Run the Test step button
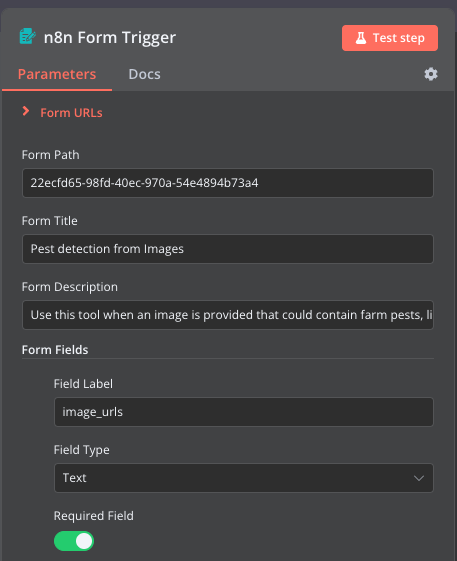The width and height of the screenshot is (457, 561). coord(390,38)
